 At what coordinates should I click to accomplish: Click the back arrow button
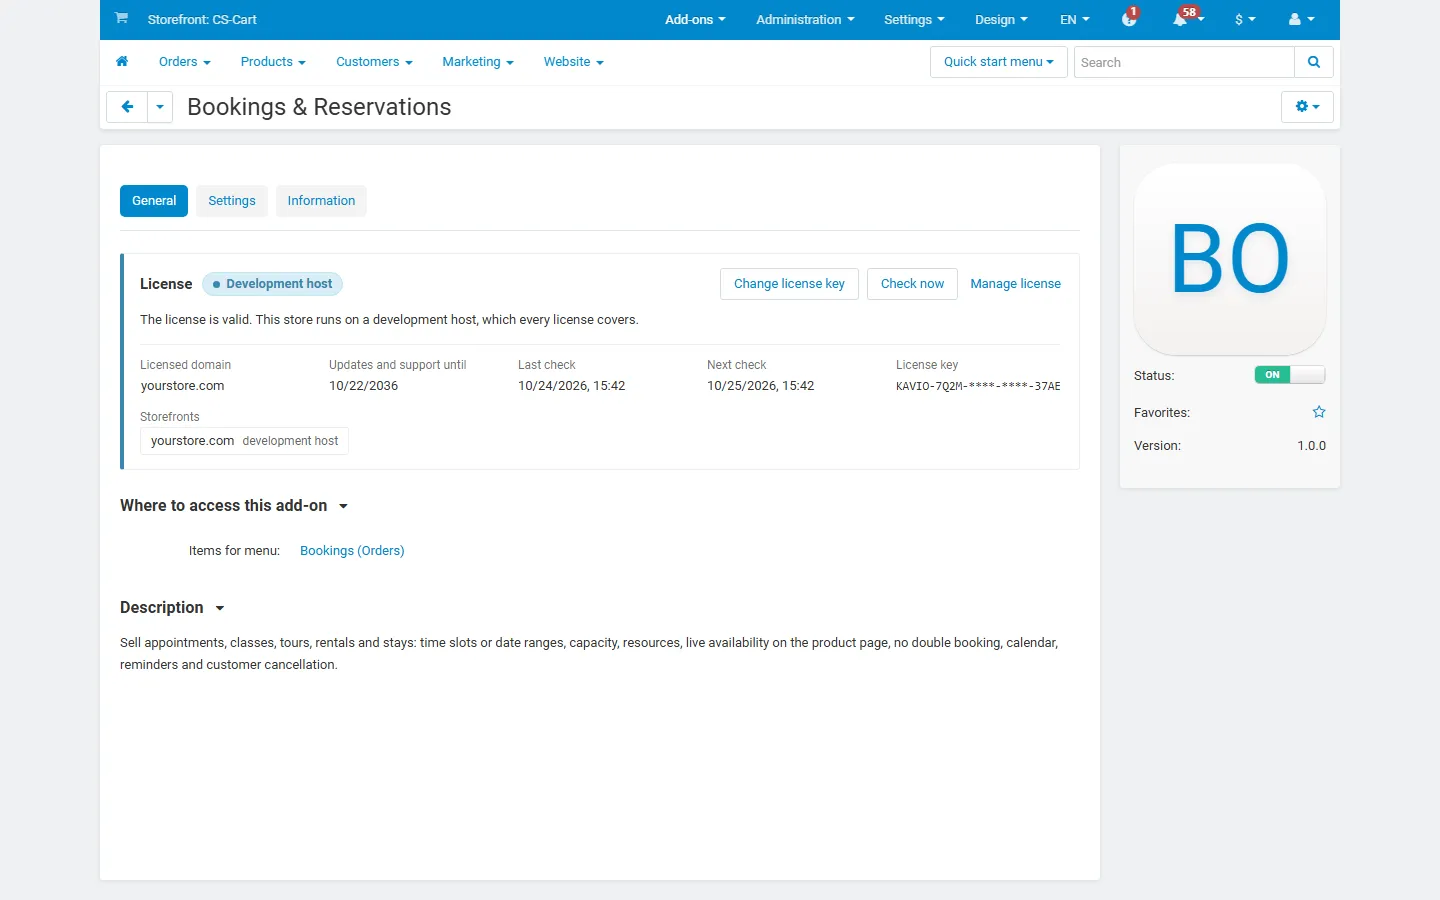point(127,107)
